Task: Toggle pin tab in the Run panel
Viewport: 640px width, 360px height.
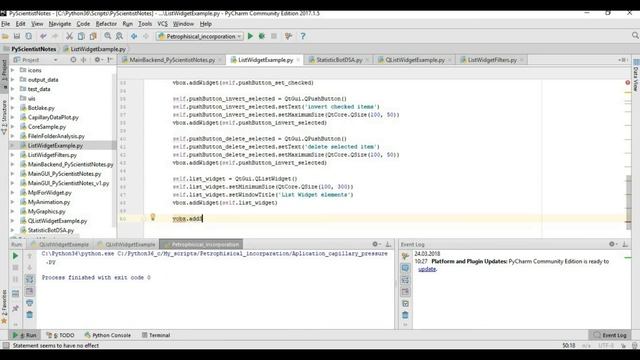Action: pyautogui.click(x=15, y=309)
